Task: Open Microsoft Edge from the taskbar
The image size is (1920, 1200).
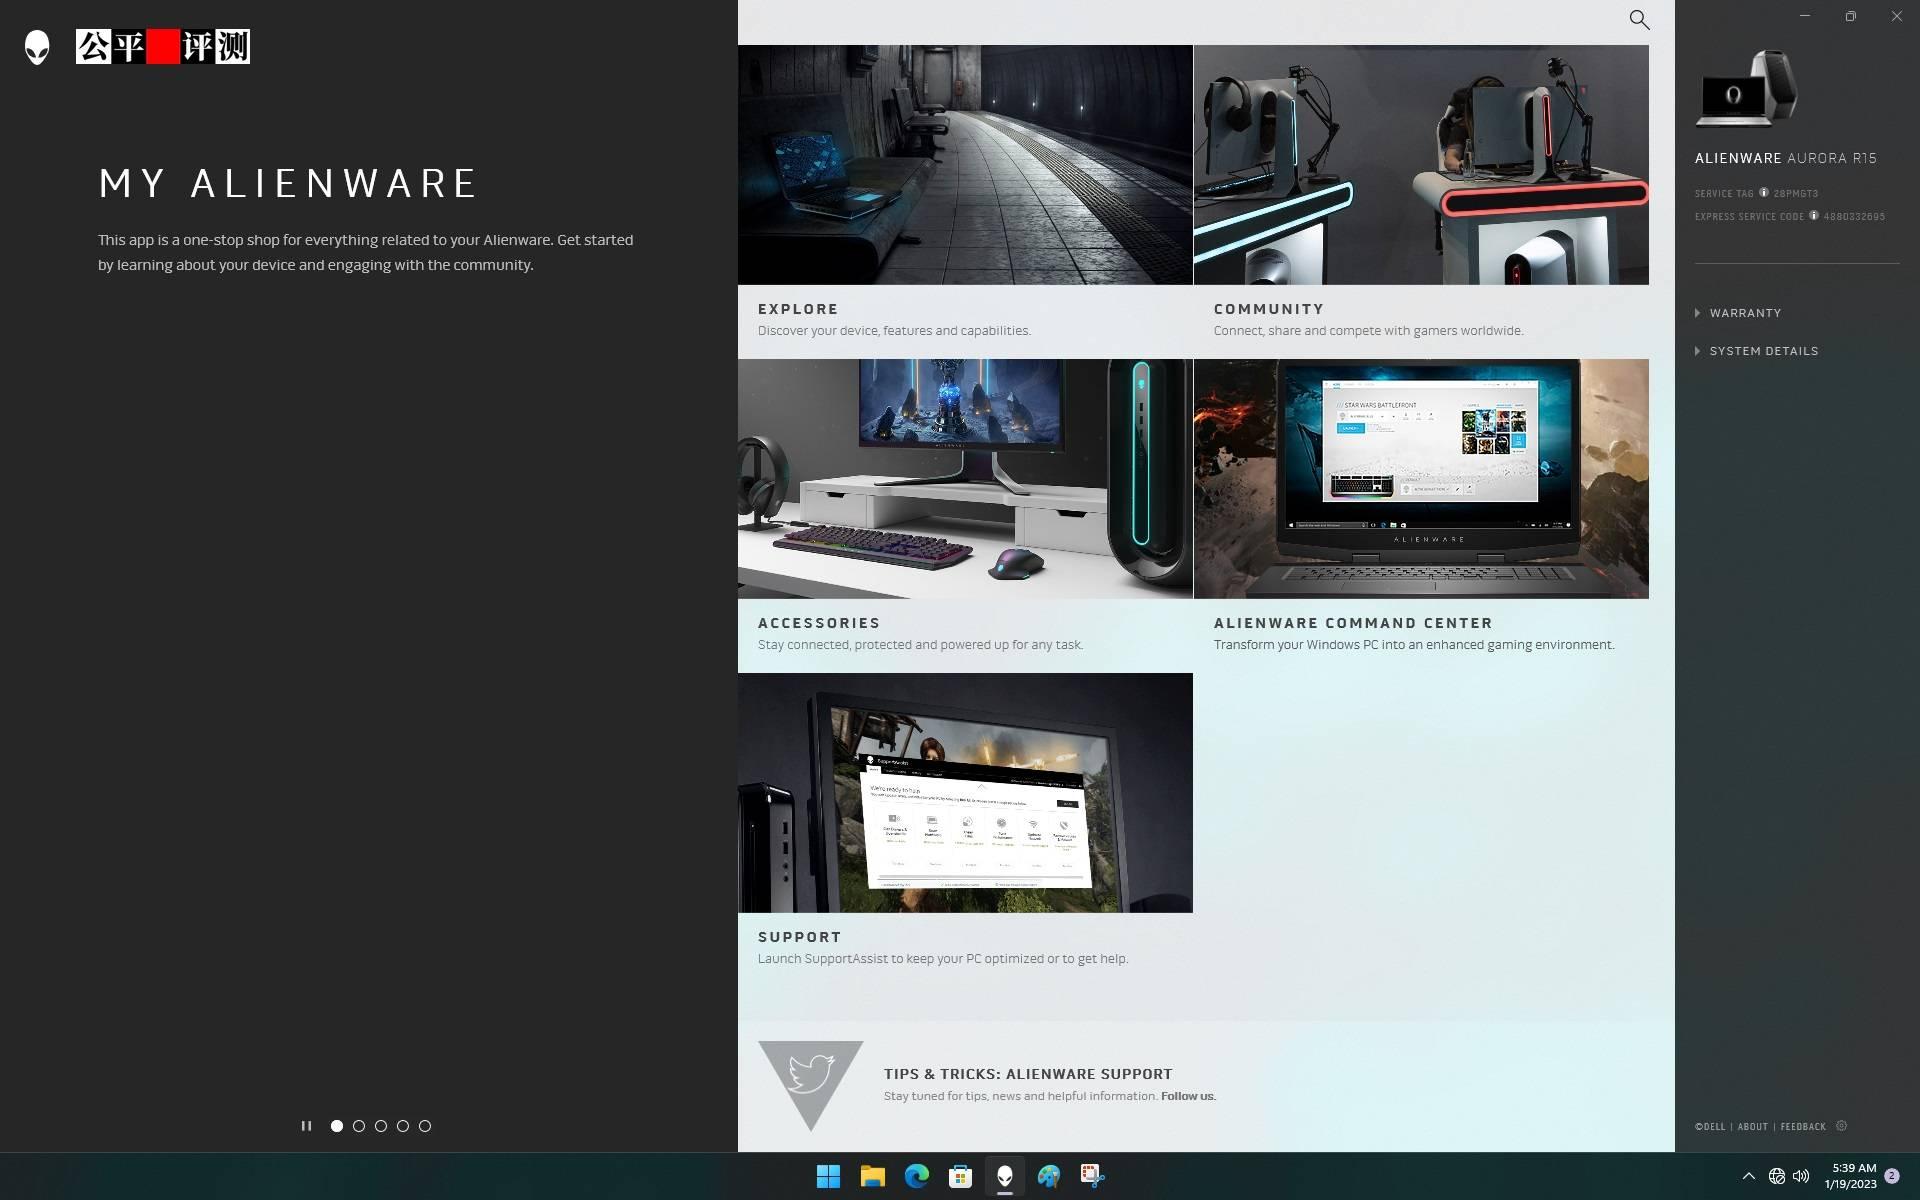Action: 917,1177
